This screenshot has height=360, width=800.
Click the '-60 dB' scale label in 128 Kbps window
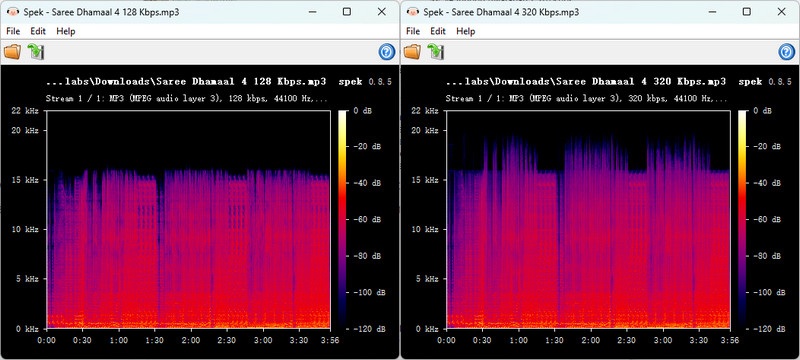coord(366,220)
